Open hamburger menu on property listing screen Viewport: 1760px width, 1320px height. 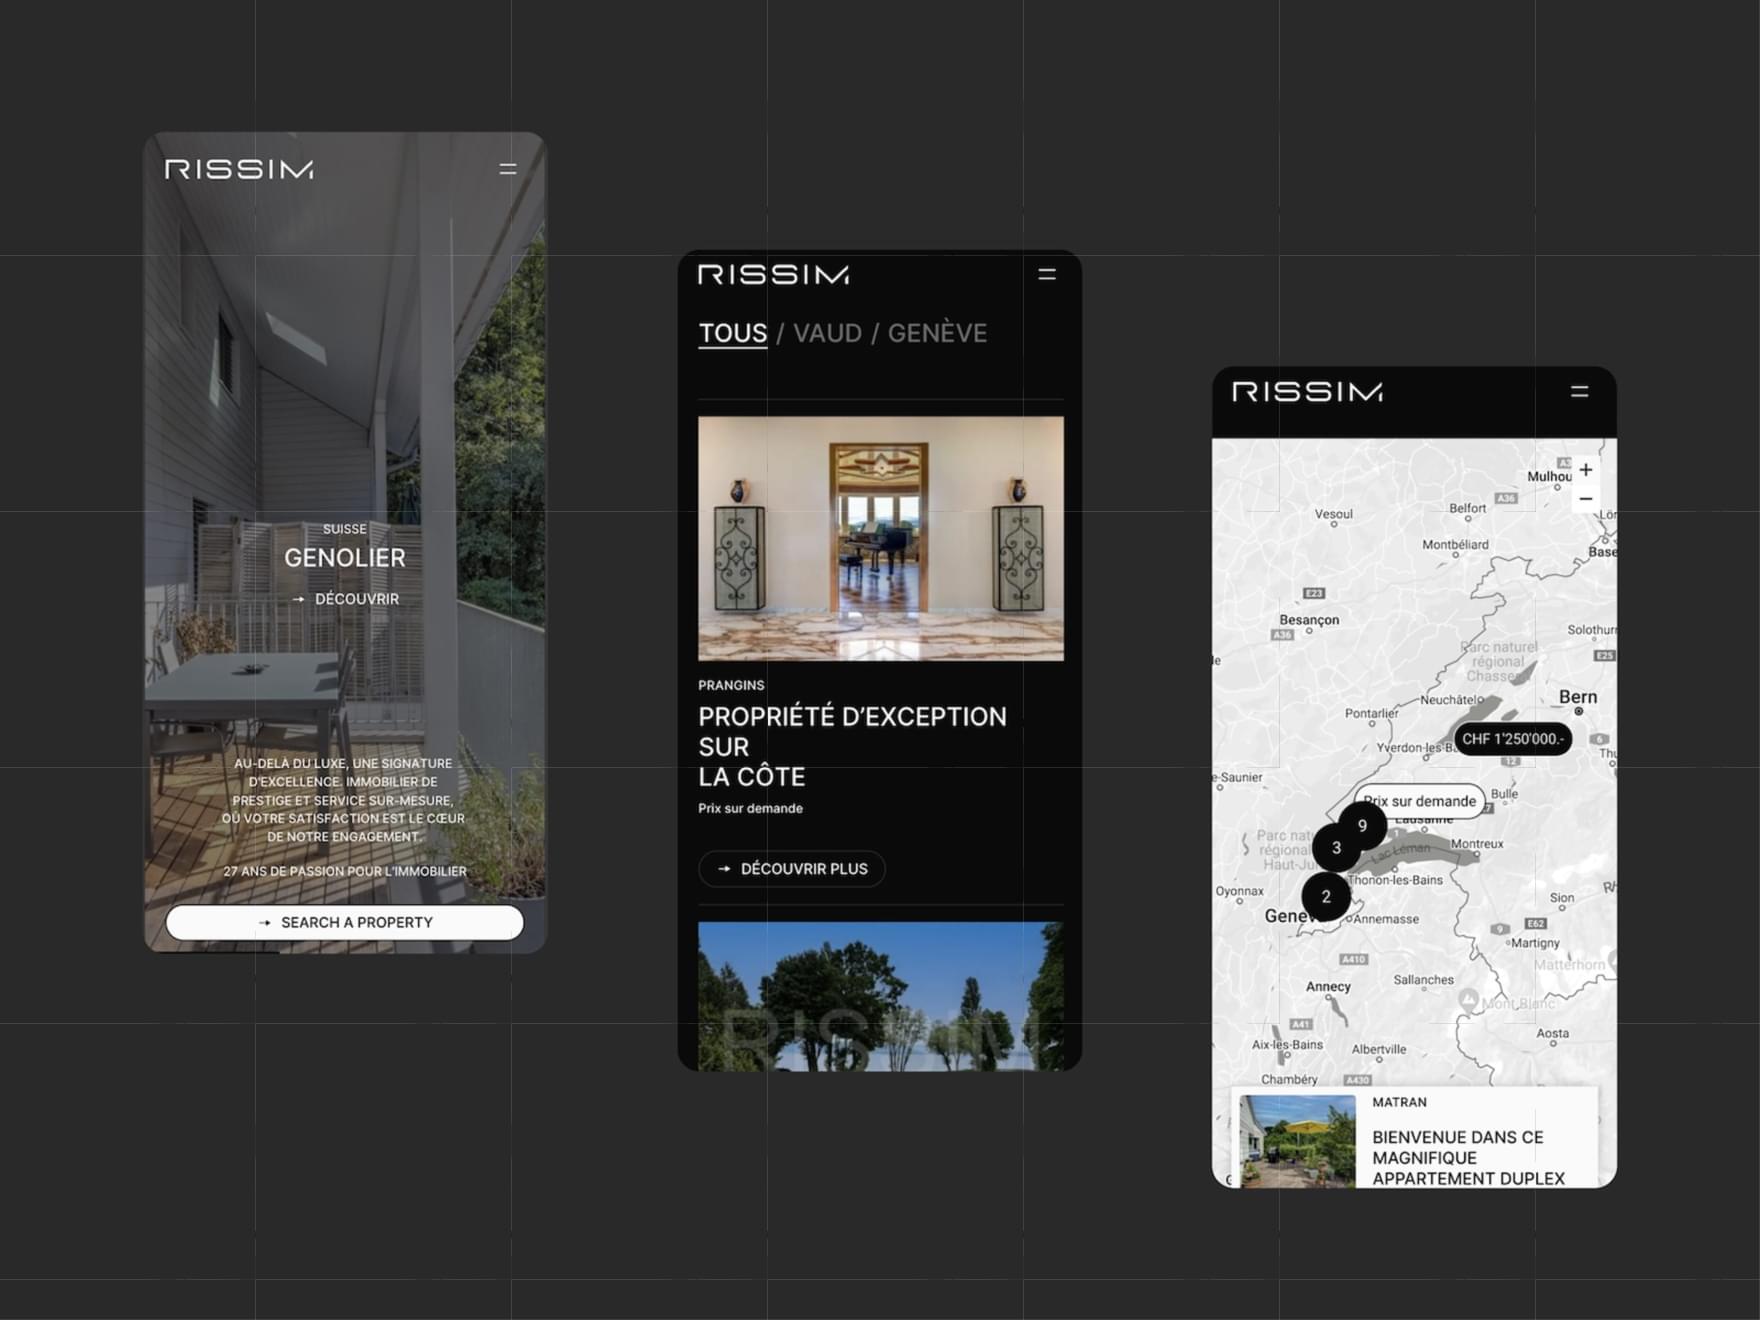click(x=1047, y=274)
